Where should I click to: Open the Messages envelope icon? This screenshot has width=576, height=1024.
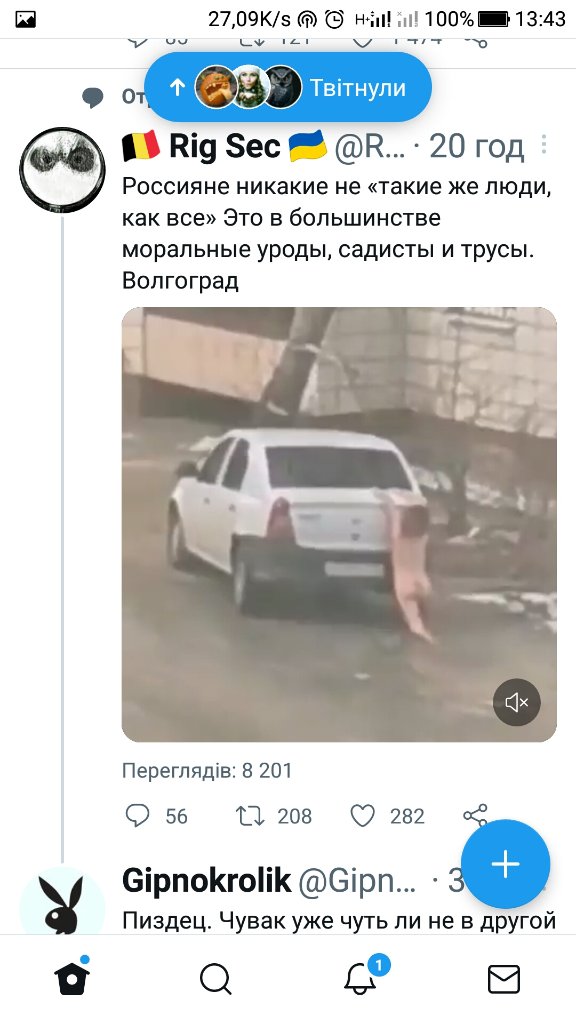(x=504, y=979)
